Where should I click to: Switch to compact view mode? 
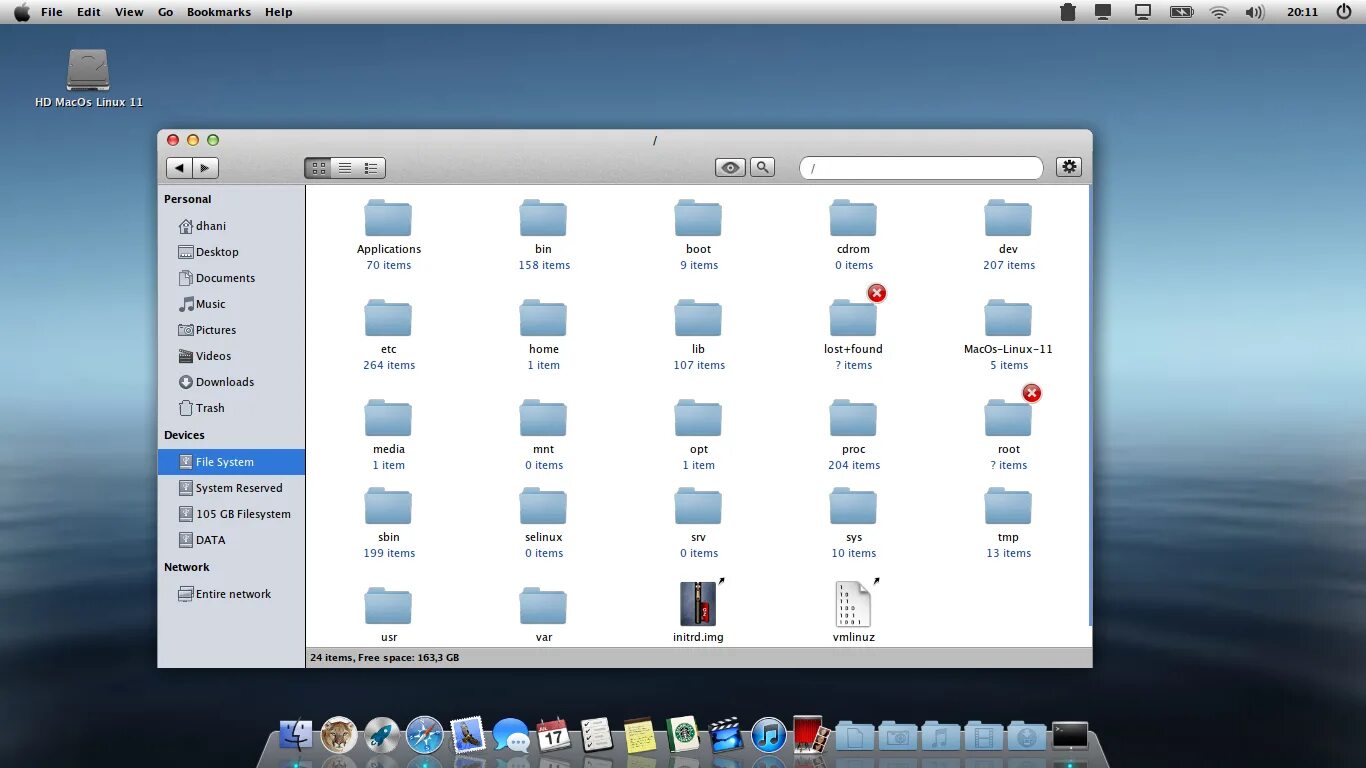click(x=371, y=168)
